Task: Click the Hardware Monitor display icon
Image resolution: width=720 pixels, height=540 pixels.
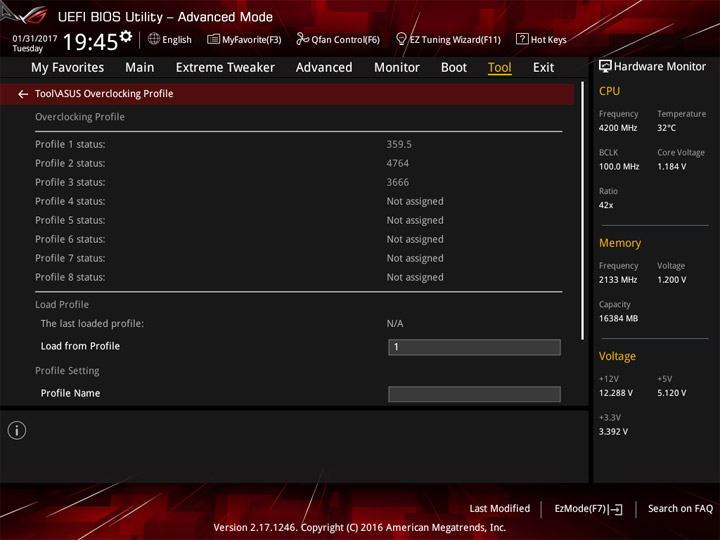Action: tap(605, 67)
